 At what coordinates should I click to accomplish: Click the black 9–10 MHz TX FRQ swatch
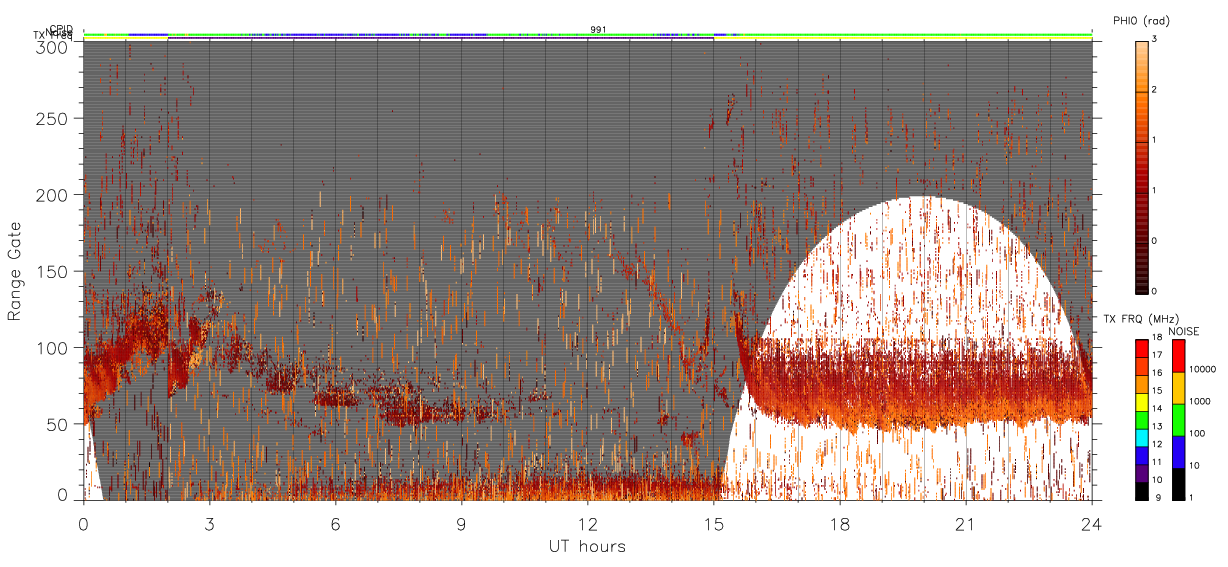click(1141, 491)
